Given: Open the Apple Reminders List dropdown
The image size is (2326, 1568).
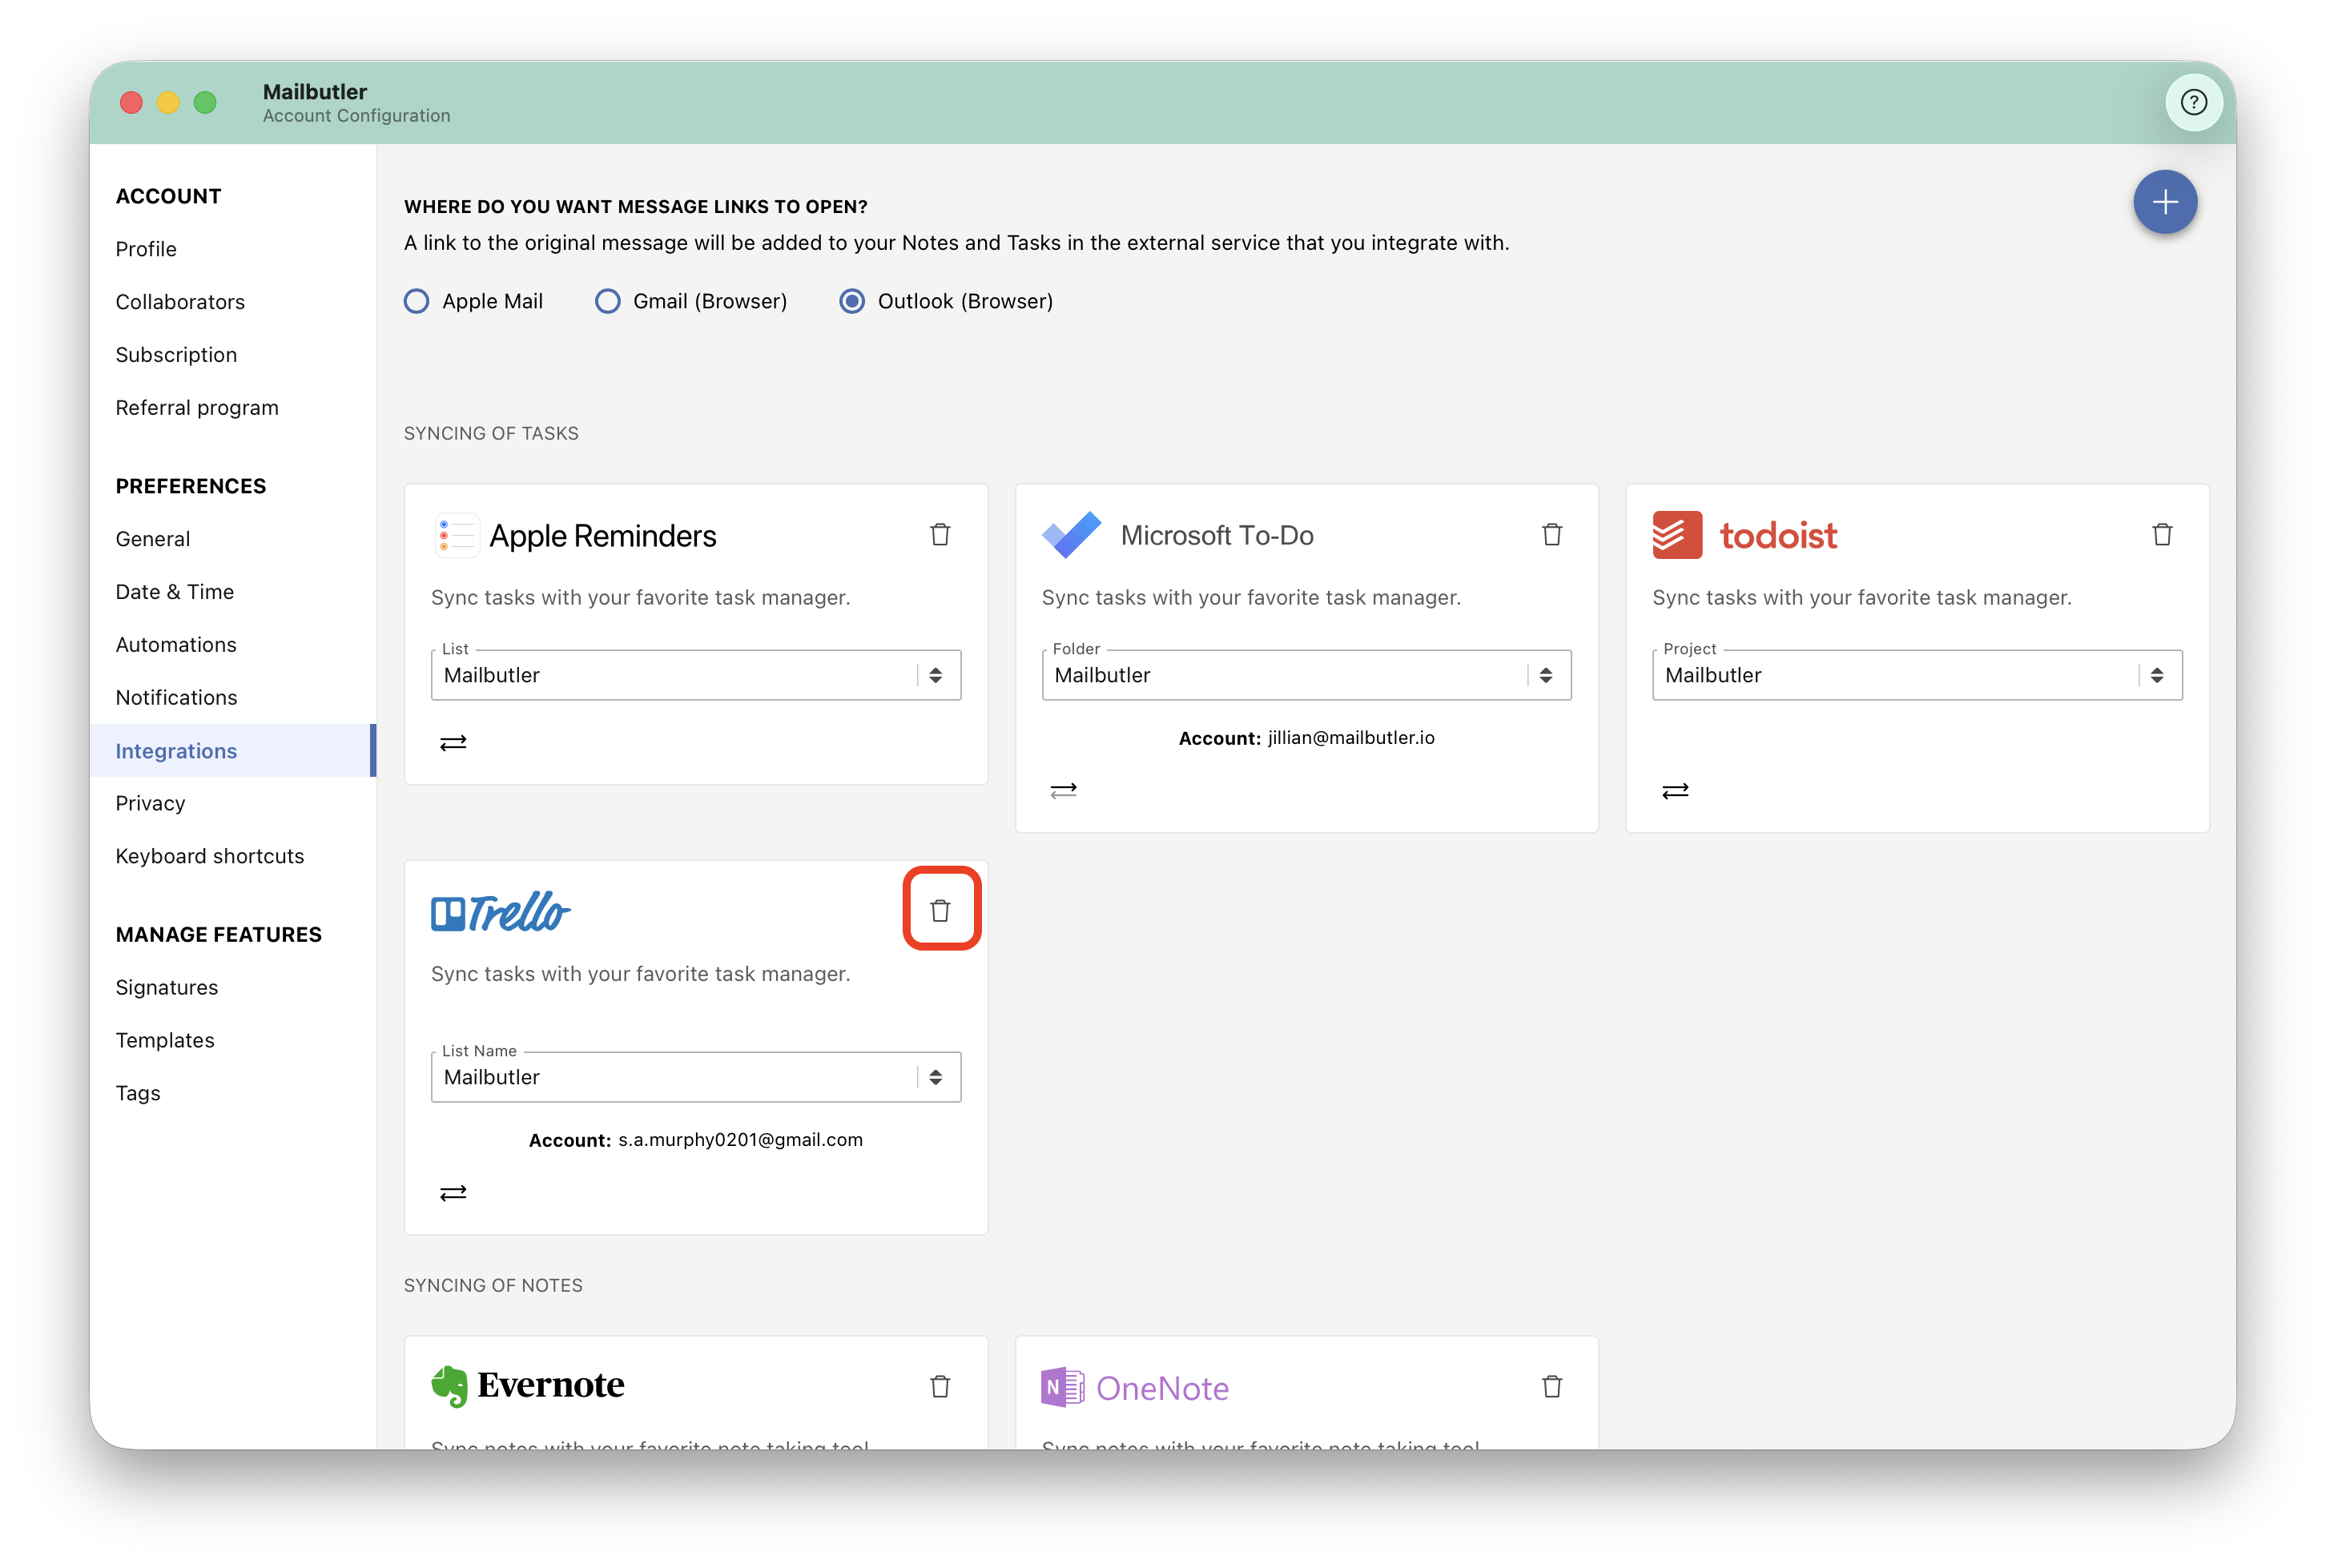Looking at the screenshot, I should (696, 675).
